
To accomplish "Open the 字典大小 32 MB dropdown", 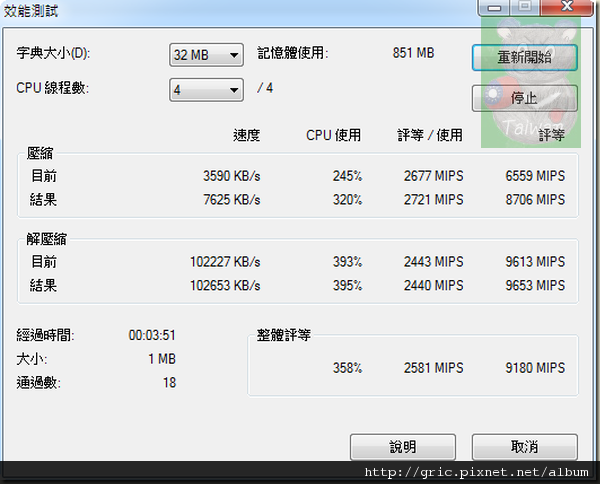I will point(206,55).
